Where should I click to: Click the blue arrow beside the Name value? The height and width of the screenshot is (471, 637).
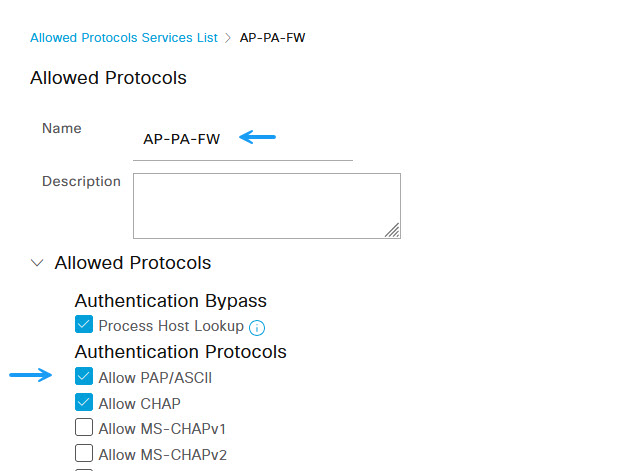coord(258,137)
